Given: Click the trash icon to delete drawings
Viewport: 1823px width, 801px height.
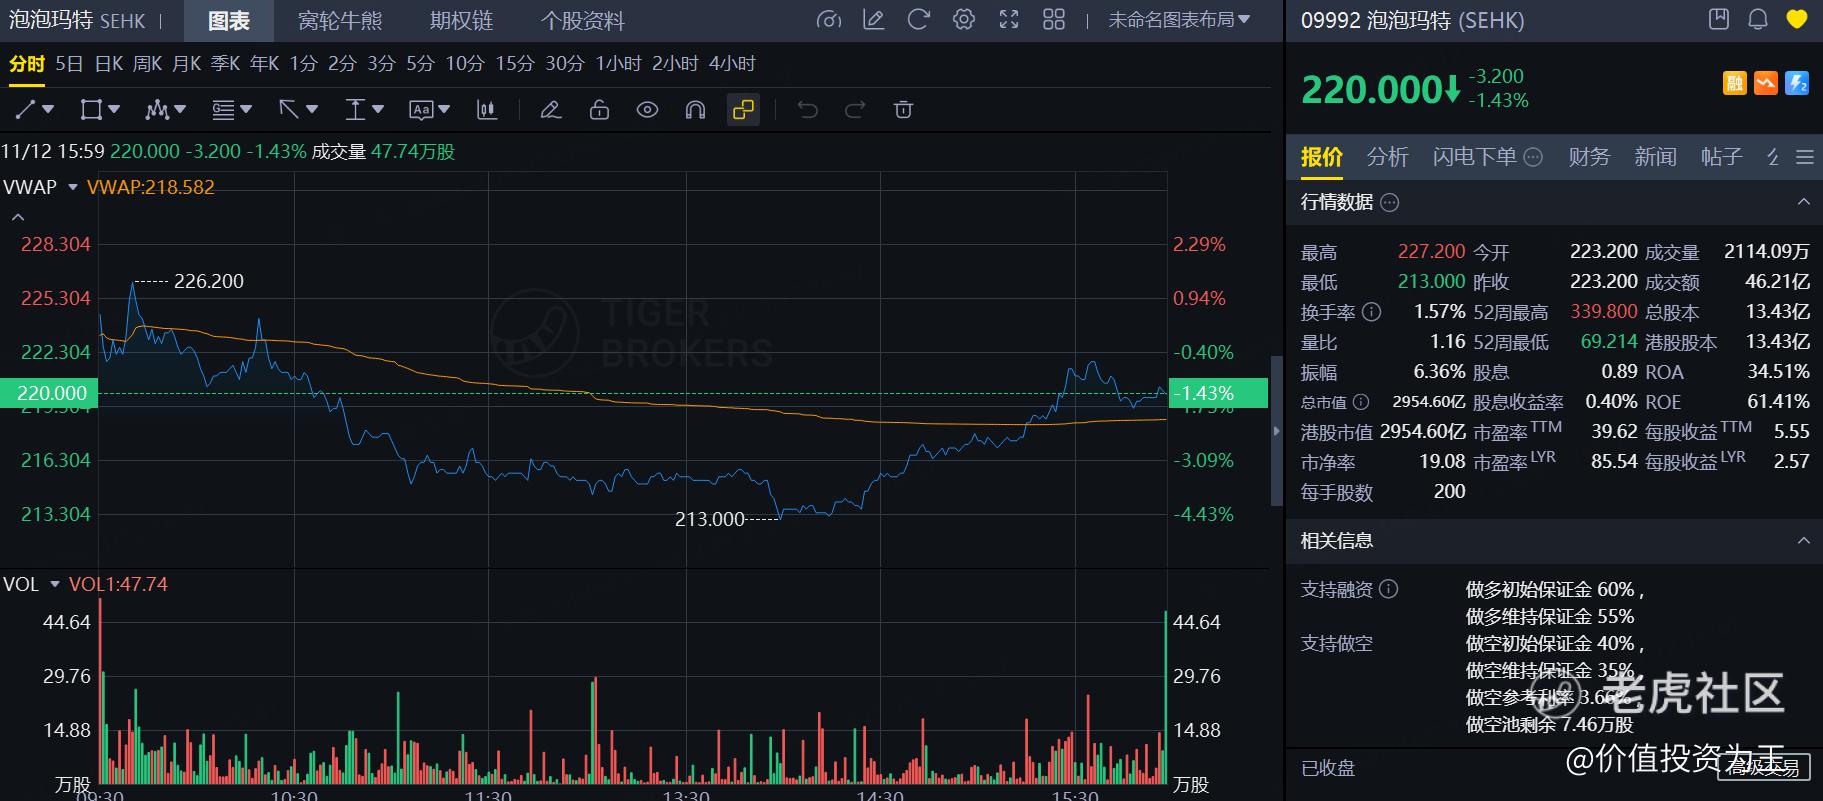Looking at the screenshot, I should (x=903, y=110).
